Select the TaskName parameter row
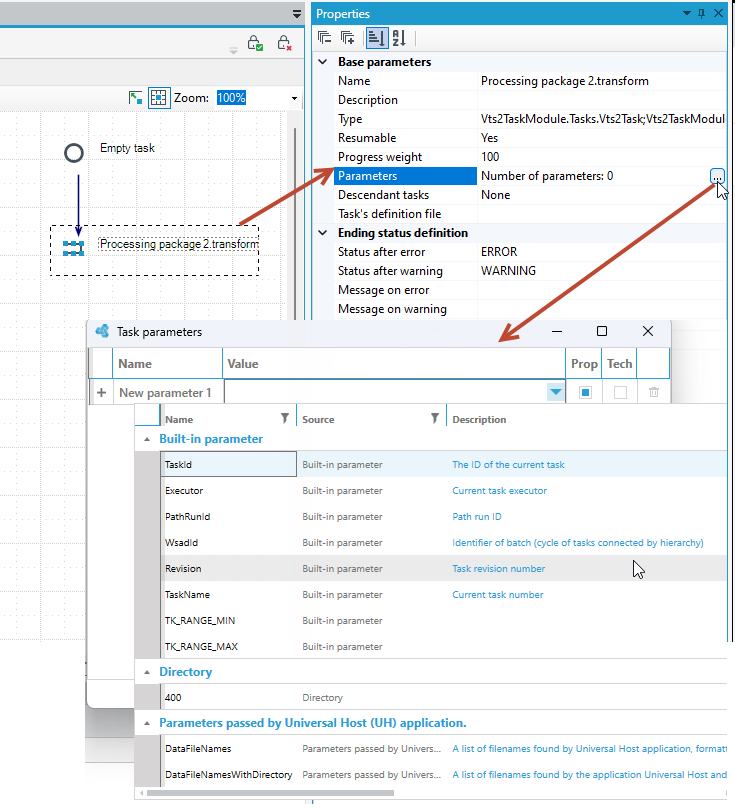This screenshot has width=735, height=808. tap(444, 594)
